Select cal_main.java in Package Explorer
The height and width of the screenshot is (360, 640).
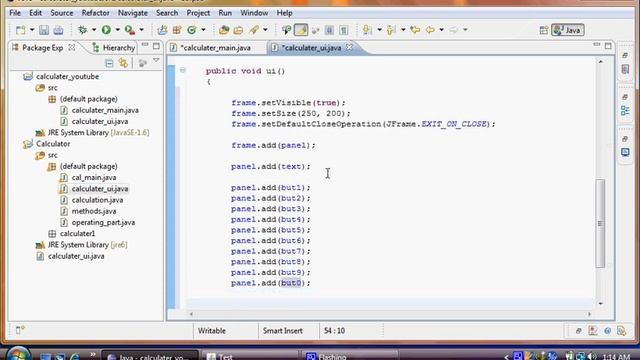(94, 178)
